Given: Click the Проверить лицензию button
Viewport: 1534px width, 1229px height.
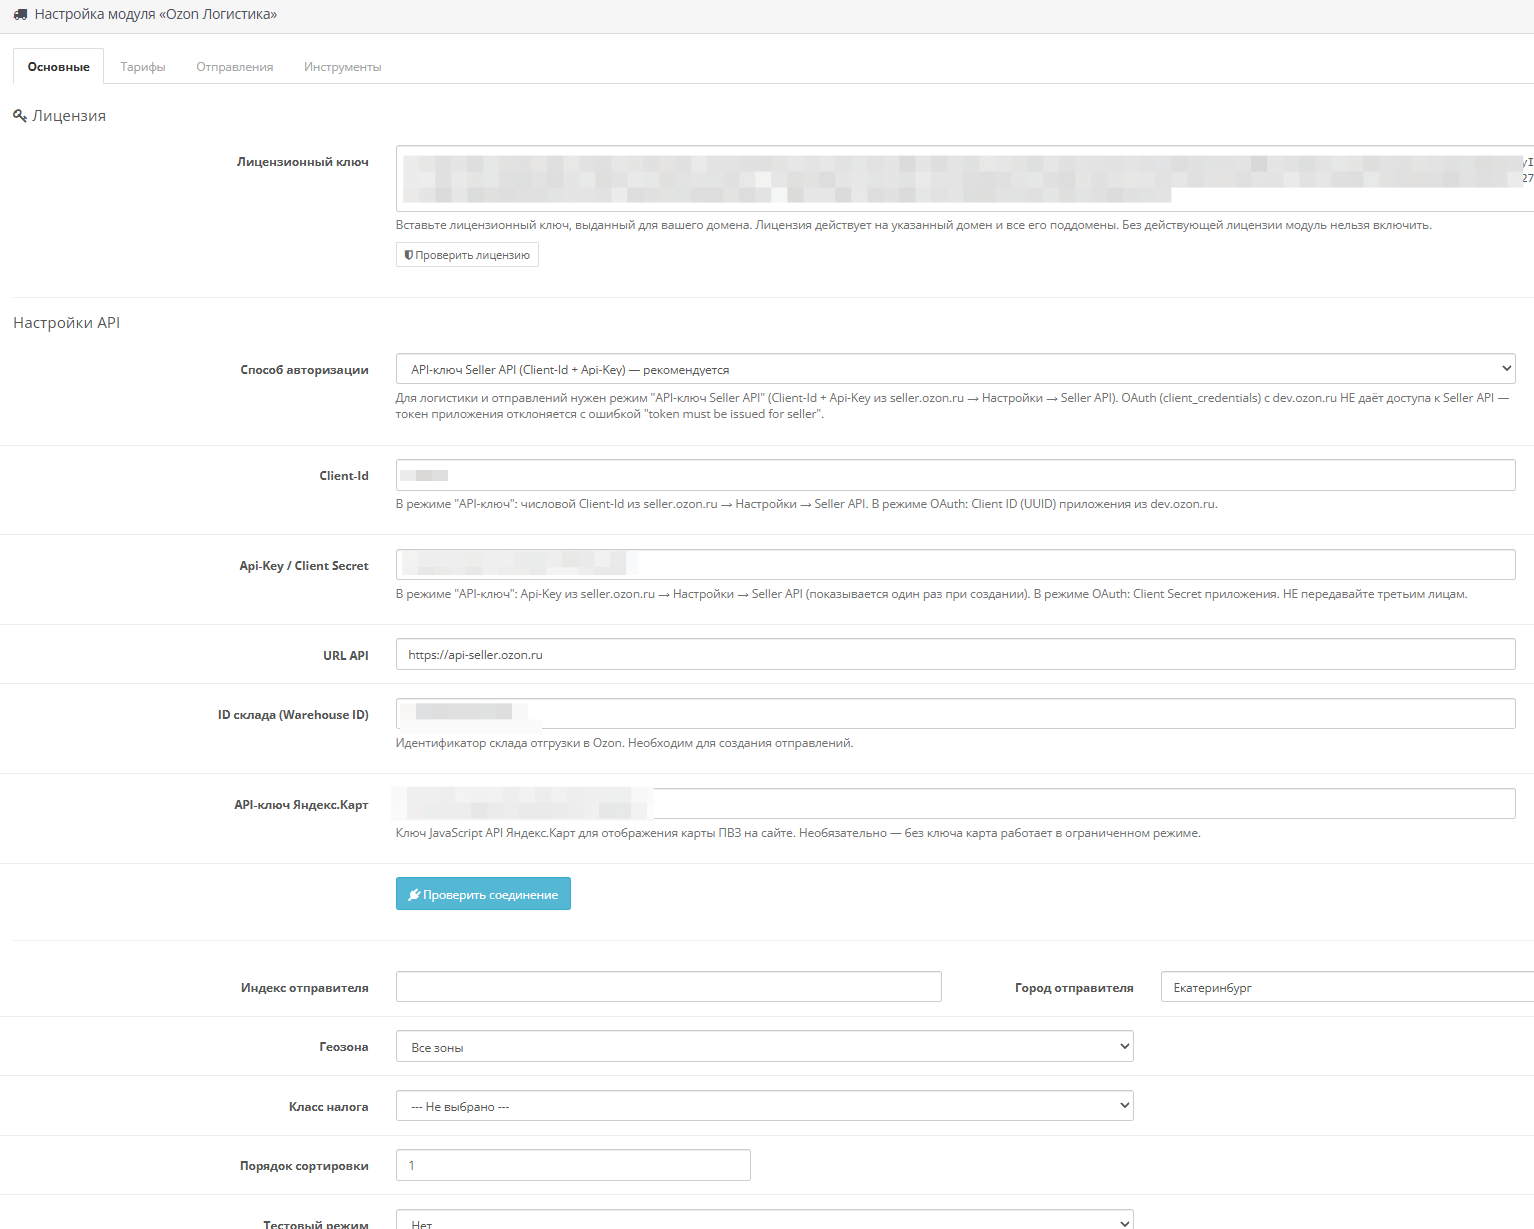Looking at the screenshot, I should point(467,255).
